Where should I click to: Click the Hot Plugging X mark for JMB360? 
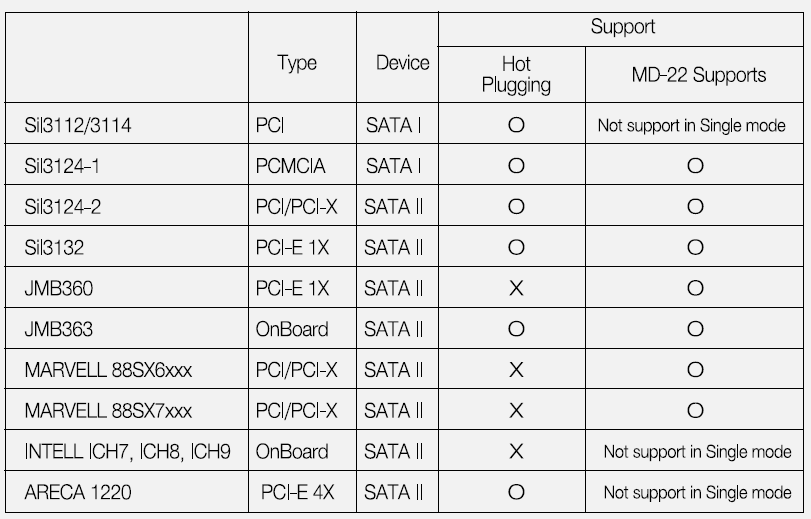pyautogui.click(x=516, y=289)
